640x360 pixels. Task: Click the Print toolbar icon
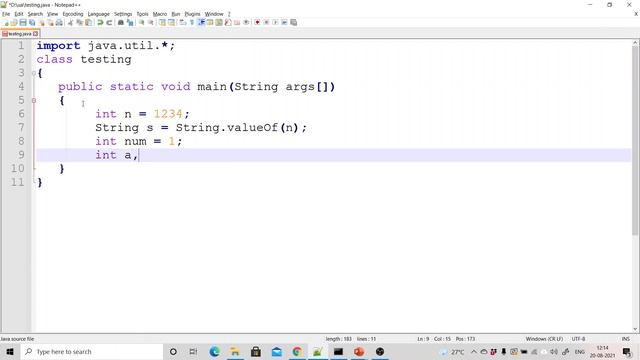(x=59, y=22)
